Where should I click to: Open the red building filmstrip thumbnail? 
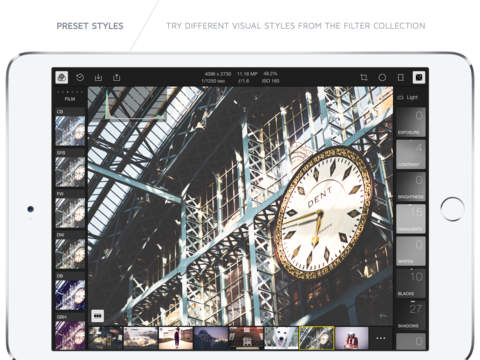pos(246,338)
